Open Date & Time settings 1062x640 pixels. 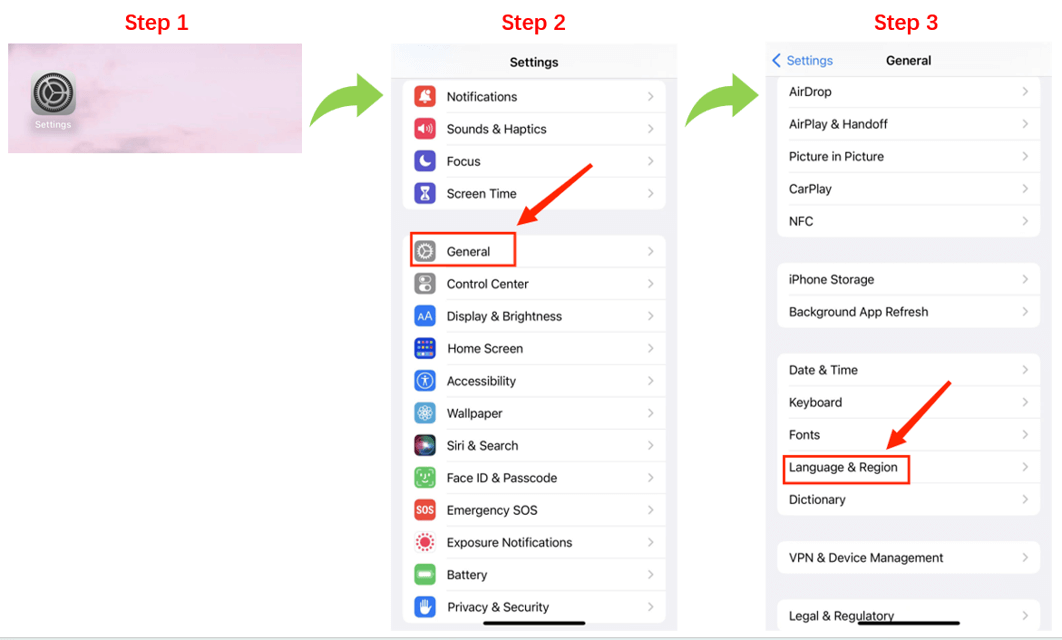tap(908, 370)
